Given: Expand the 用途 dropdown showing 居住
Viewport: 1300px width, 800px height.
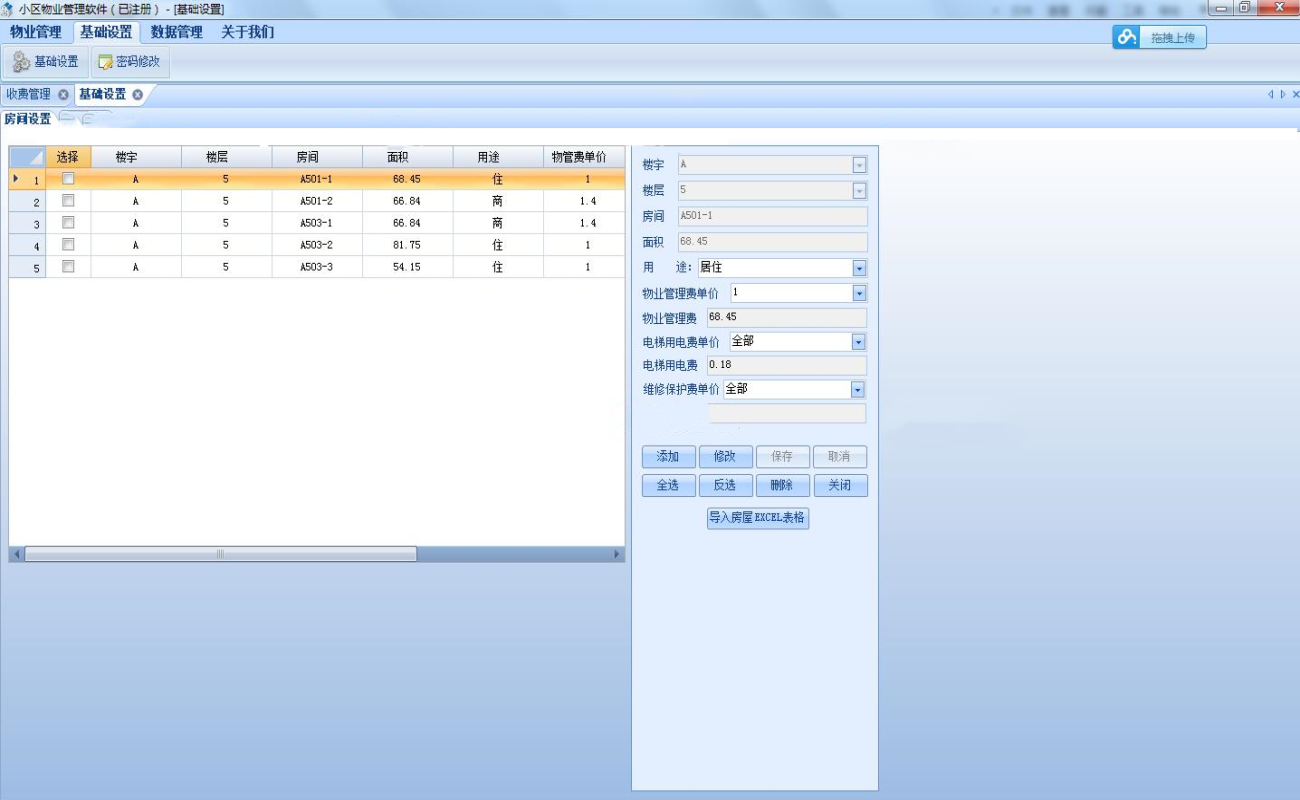Looking at the screenshot, I should (x=859, y=268).
